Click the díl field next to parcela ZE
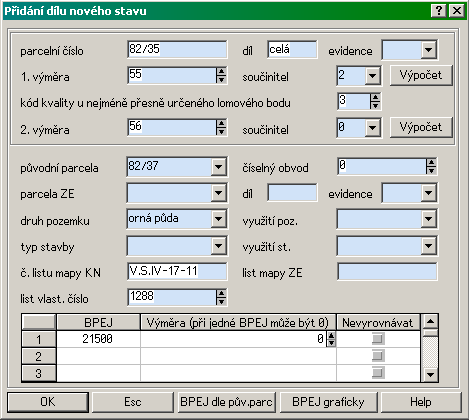The width and height of the screenshot is (469, 420). 292,193
